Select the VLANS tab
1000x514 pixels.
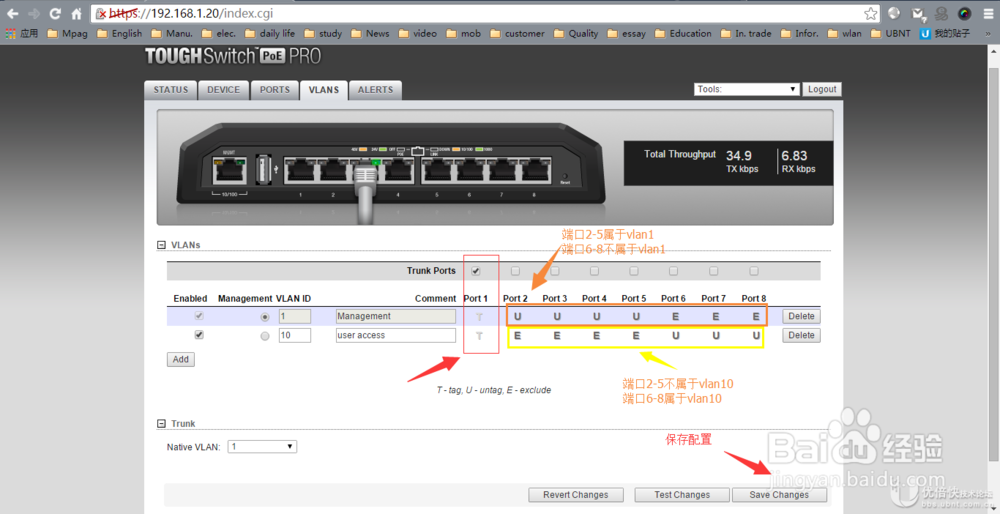click(324, 90)
